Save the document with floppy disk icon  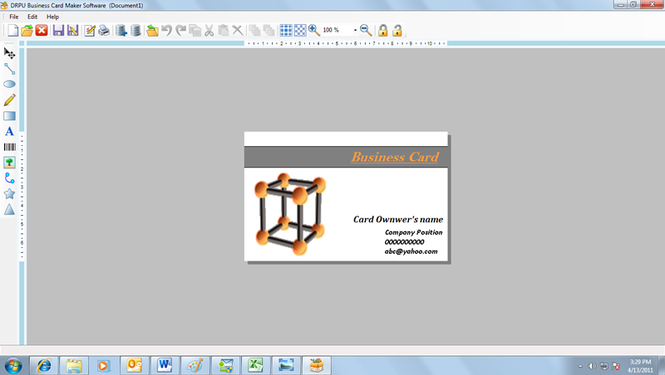[58, 30]
